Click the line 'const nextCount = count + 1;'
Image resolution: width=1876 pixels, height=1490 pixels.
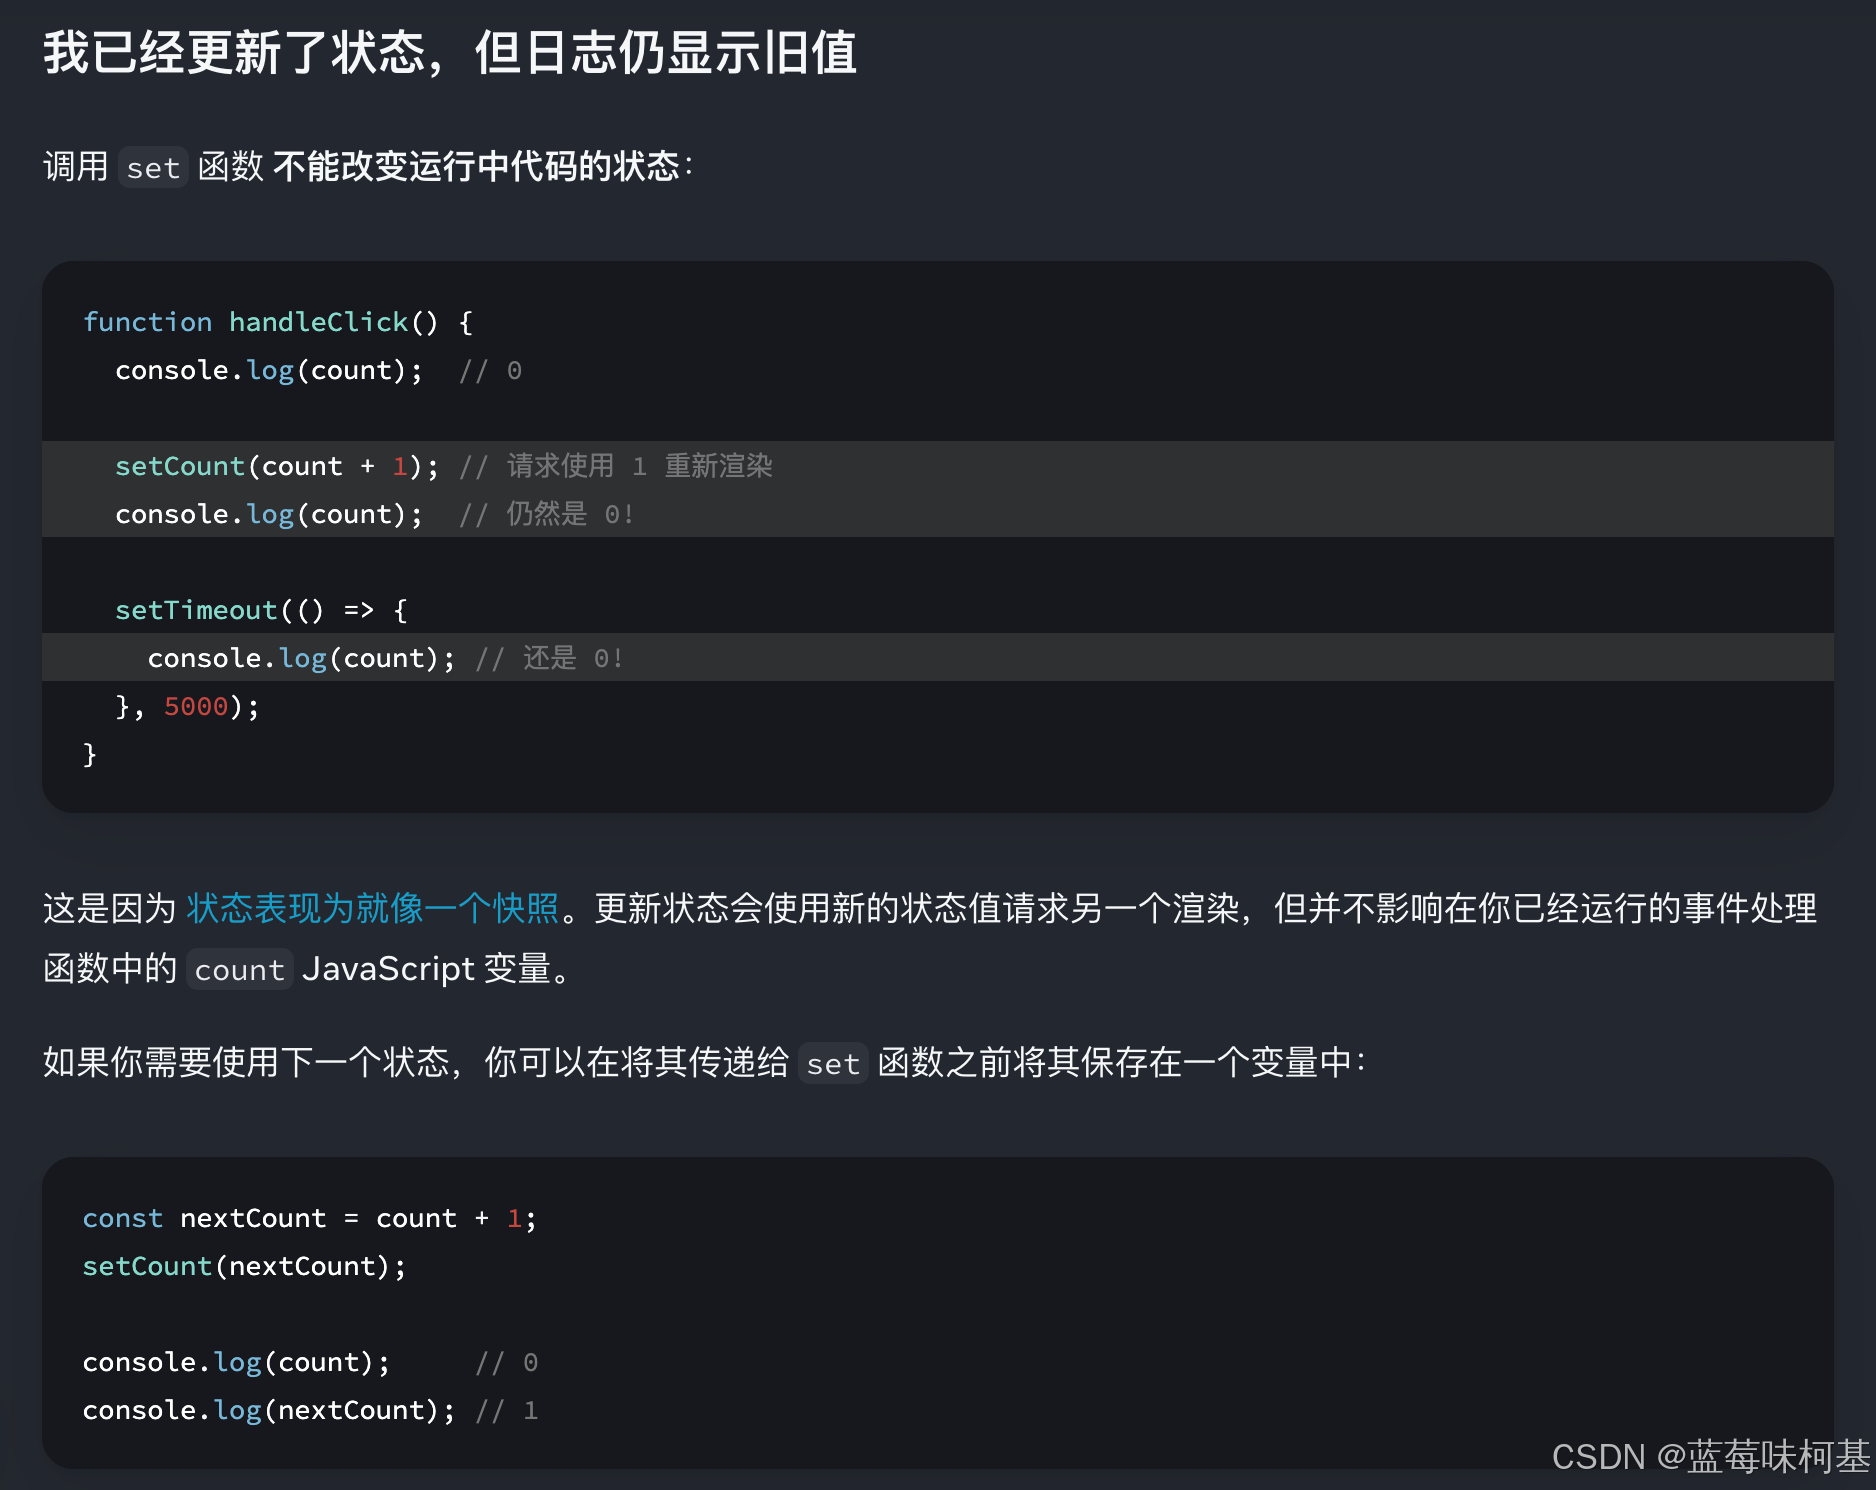[310, 1218]
